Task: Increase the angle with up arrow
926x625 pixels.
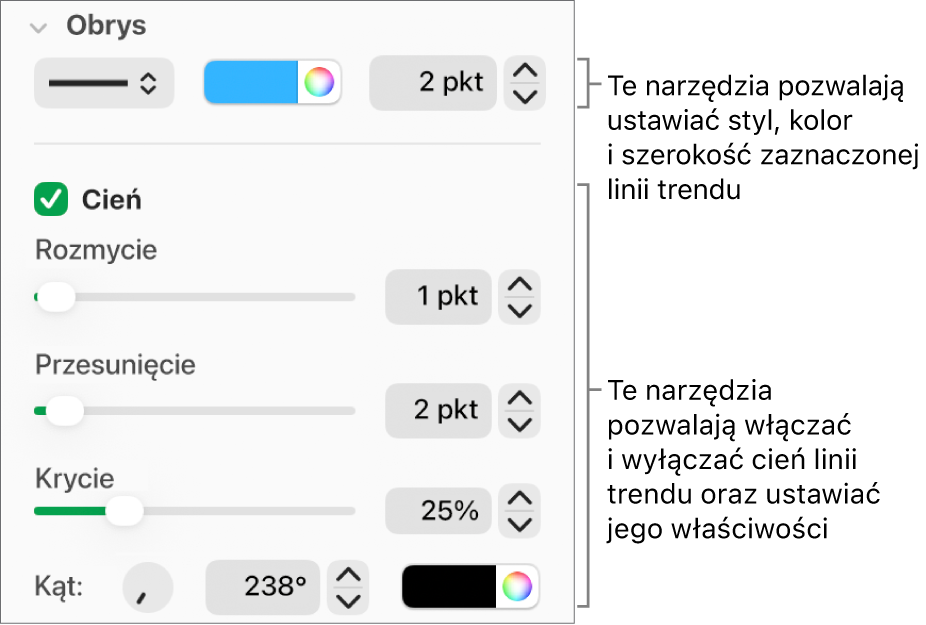Action: point(348,574)
